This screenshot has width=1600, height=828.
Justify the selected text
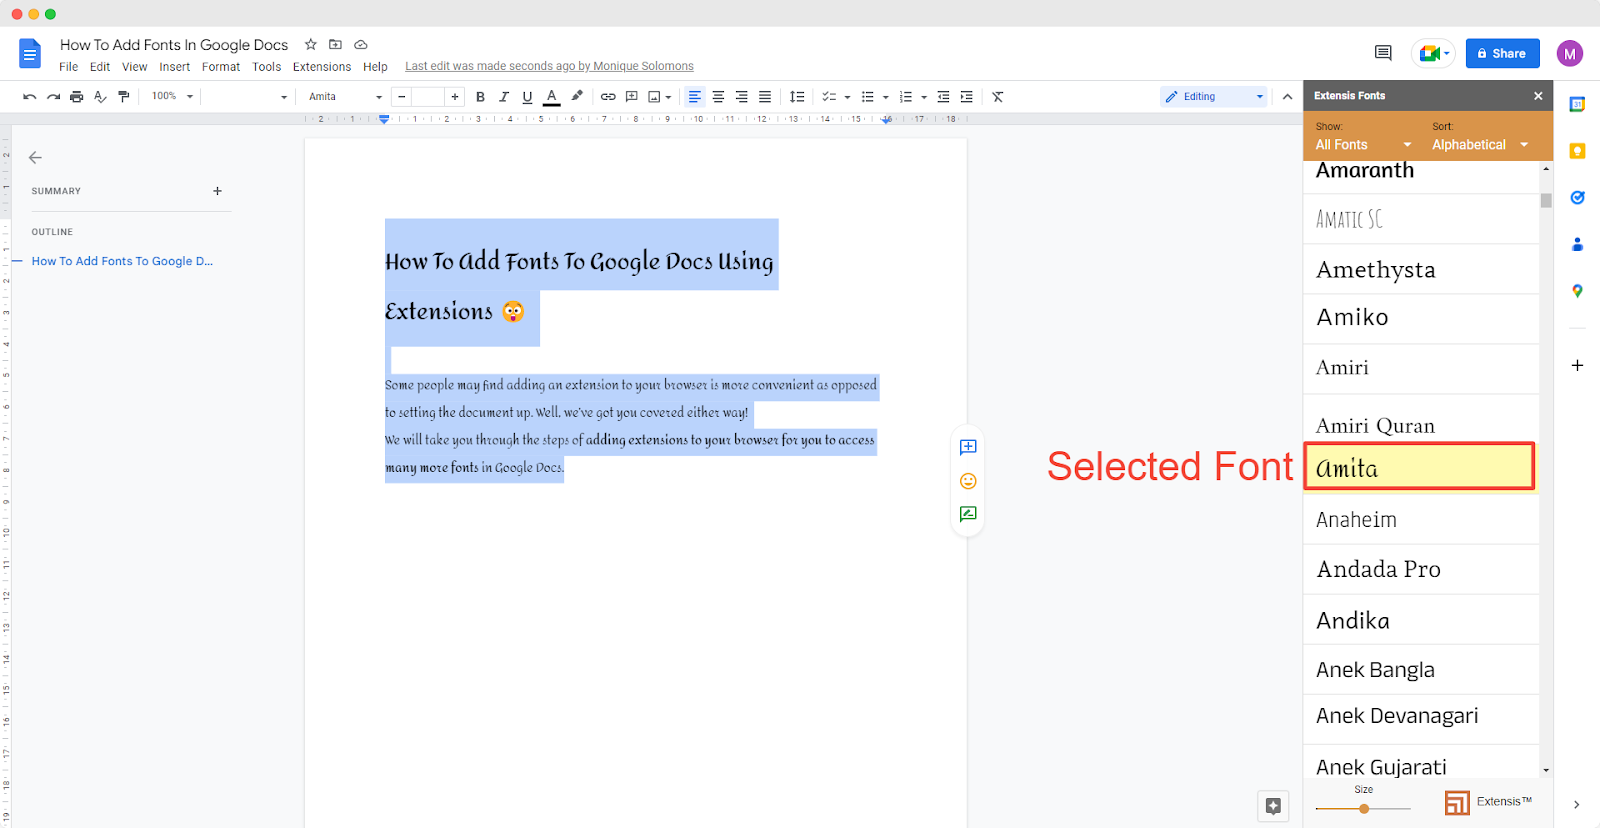tap(765, 97)
